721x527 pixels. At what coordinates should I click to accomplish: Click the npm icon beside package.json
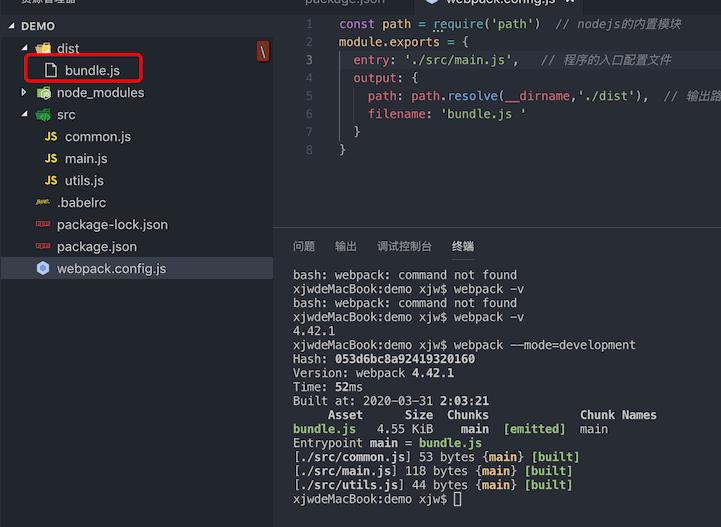[43, 246]
